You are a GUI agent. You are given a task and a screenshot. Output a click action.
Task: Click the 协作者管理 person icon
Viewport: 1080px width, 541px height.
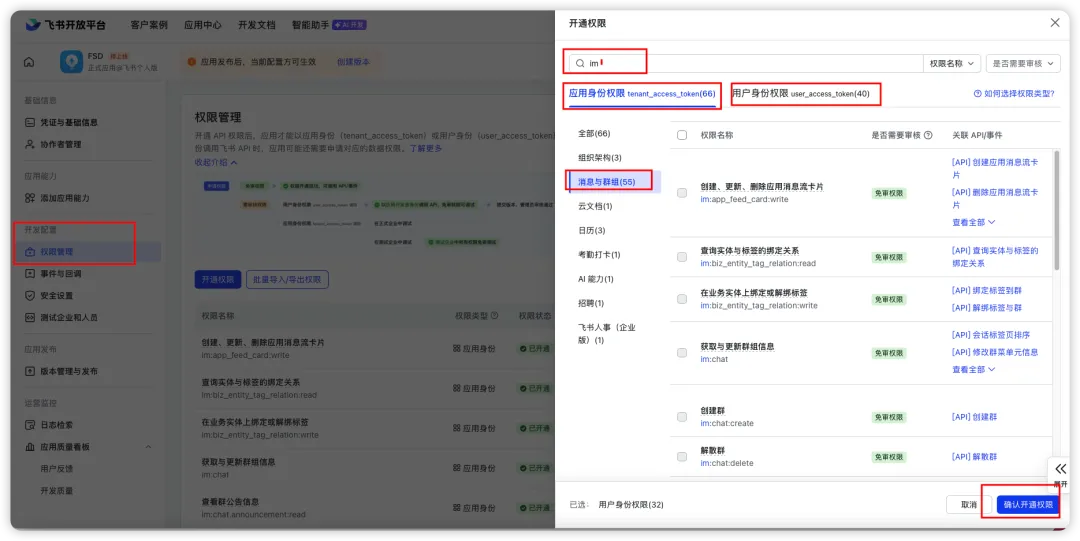click(x=30, y=144)
